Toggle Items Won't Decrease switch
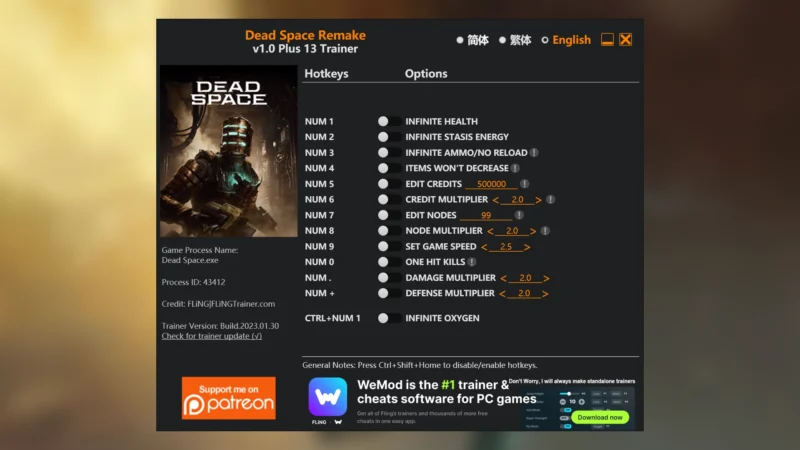The width and height of the screenshot is (800, 450). [389, 168]
